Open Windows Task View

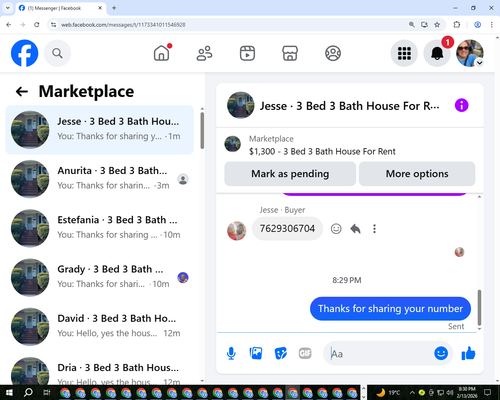[x=47, y=393]
